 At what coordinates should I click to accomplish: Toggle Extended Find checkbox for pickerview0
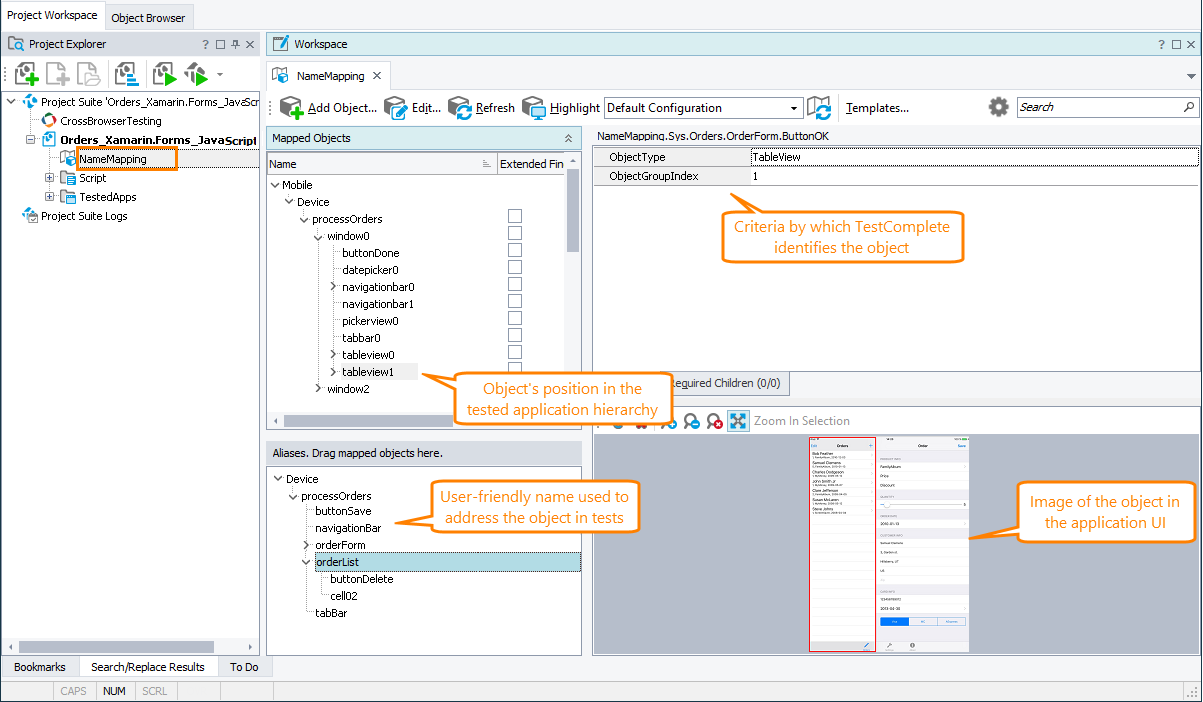pyautogui.click(x=515, y=318)
